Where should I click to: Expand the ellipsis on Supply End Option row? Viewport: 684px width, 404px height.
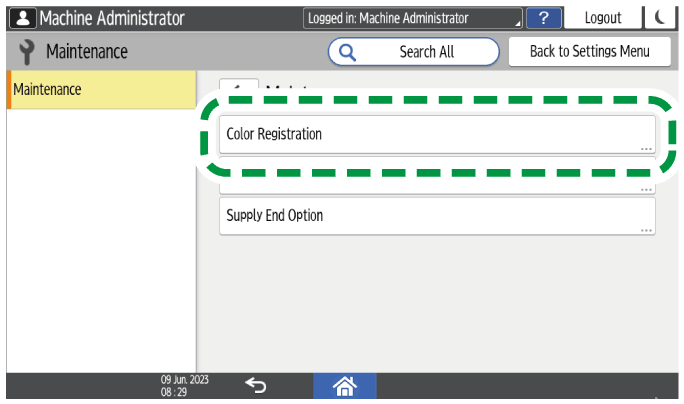646,229
